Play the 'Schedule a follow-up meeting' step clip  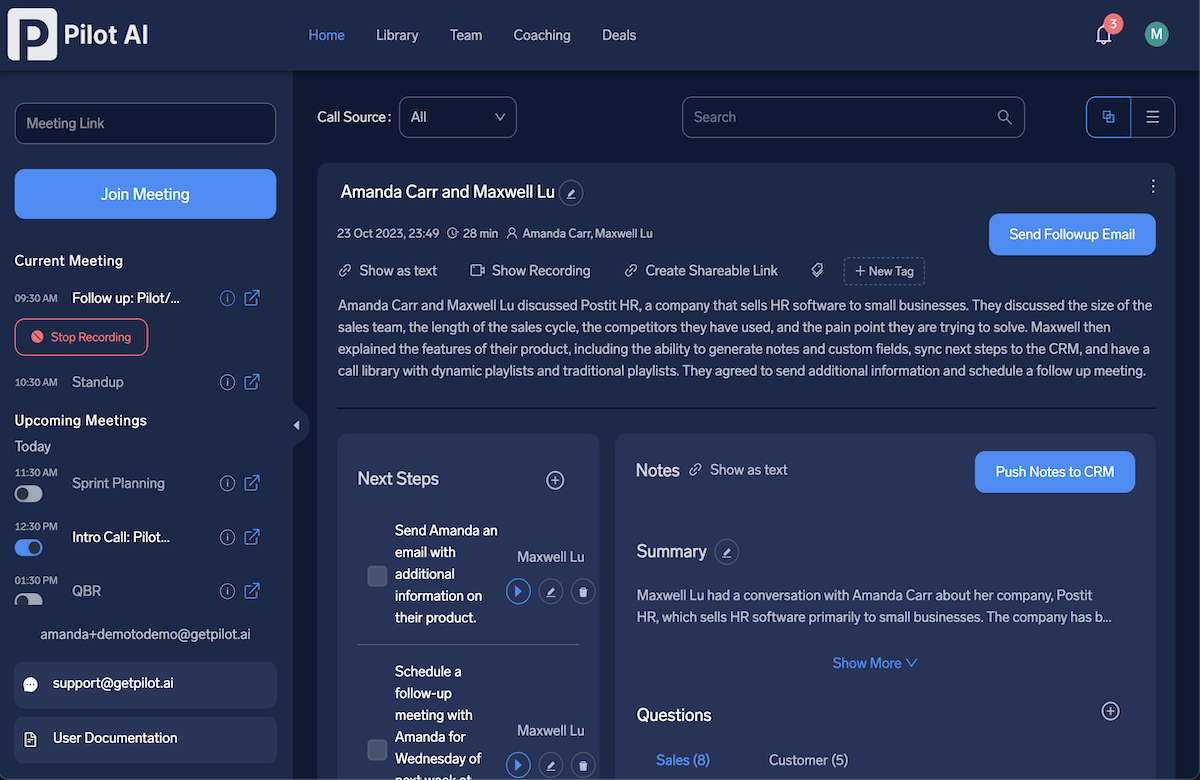(x=518, y=766)
